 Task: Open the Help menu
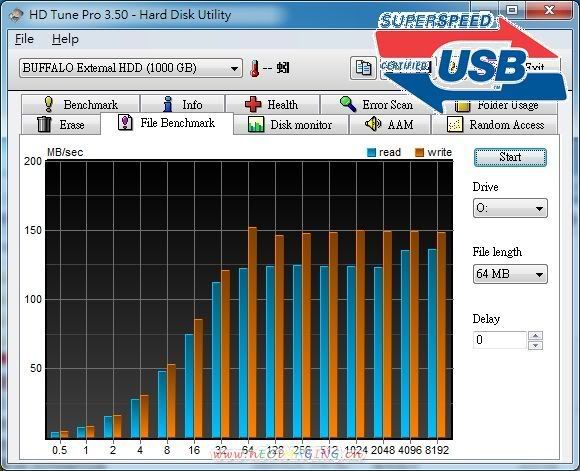65,39
